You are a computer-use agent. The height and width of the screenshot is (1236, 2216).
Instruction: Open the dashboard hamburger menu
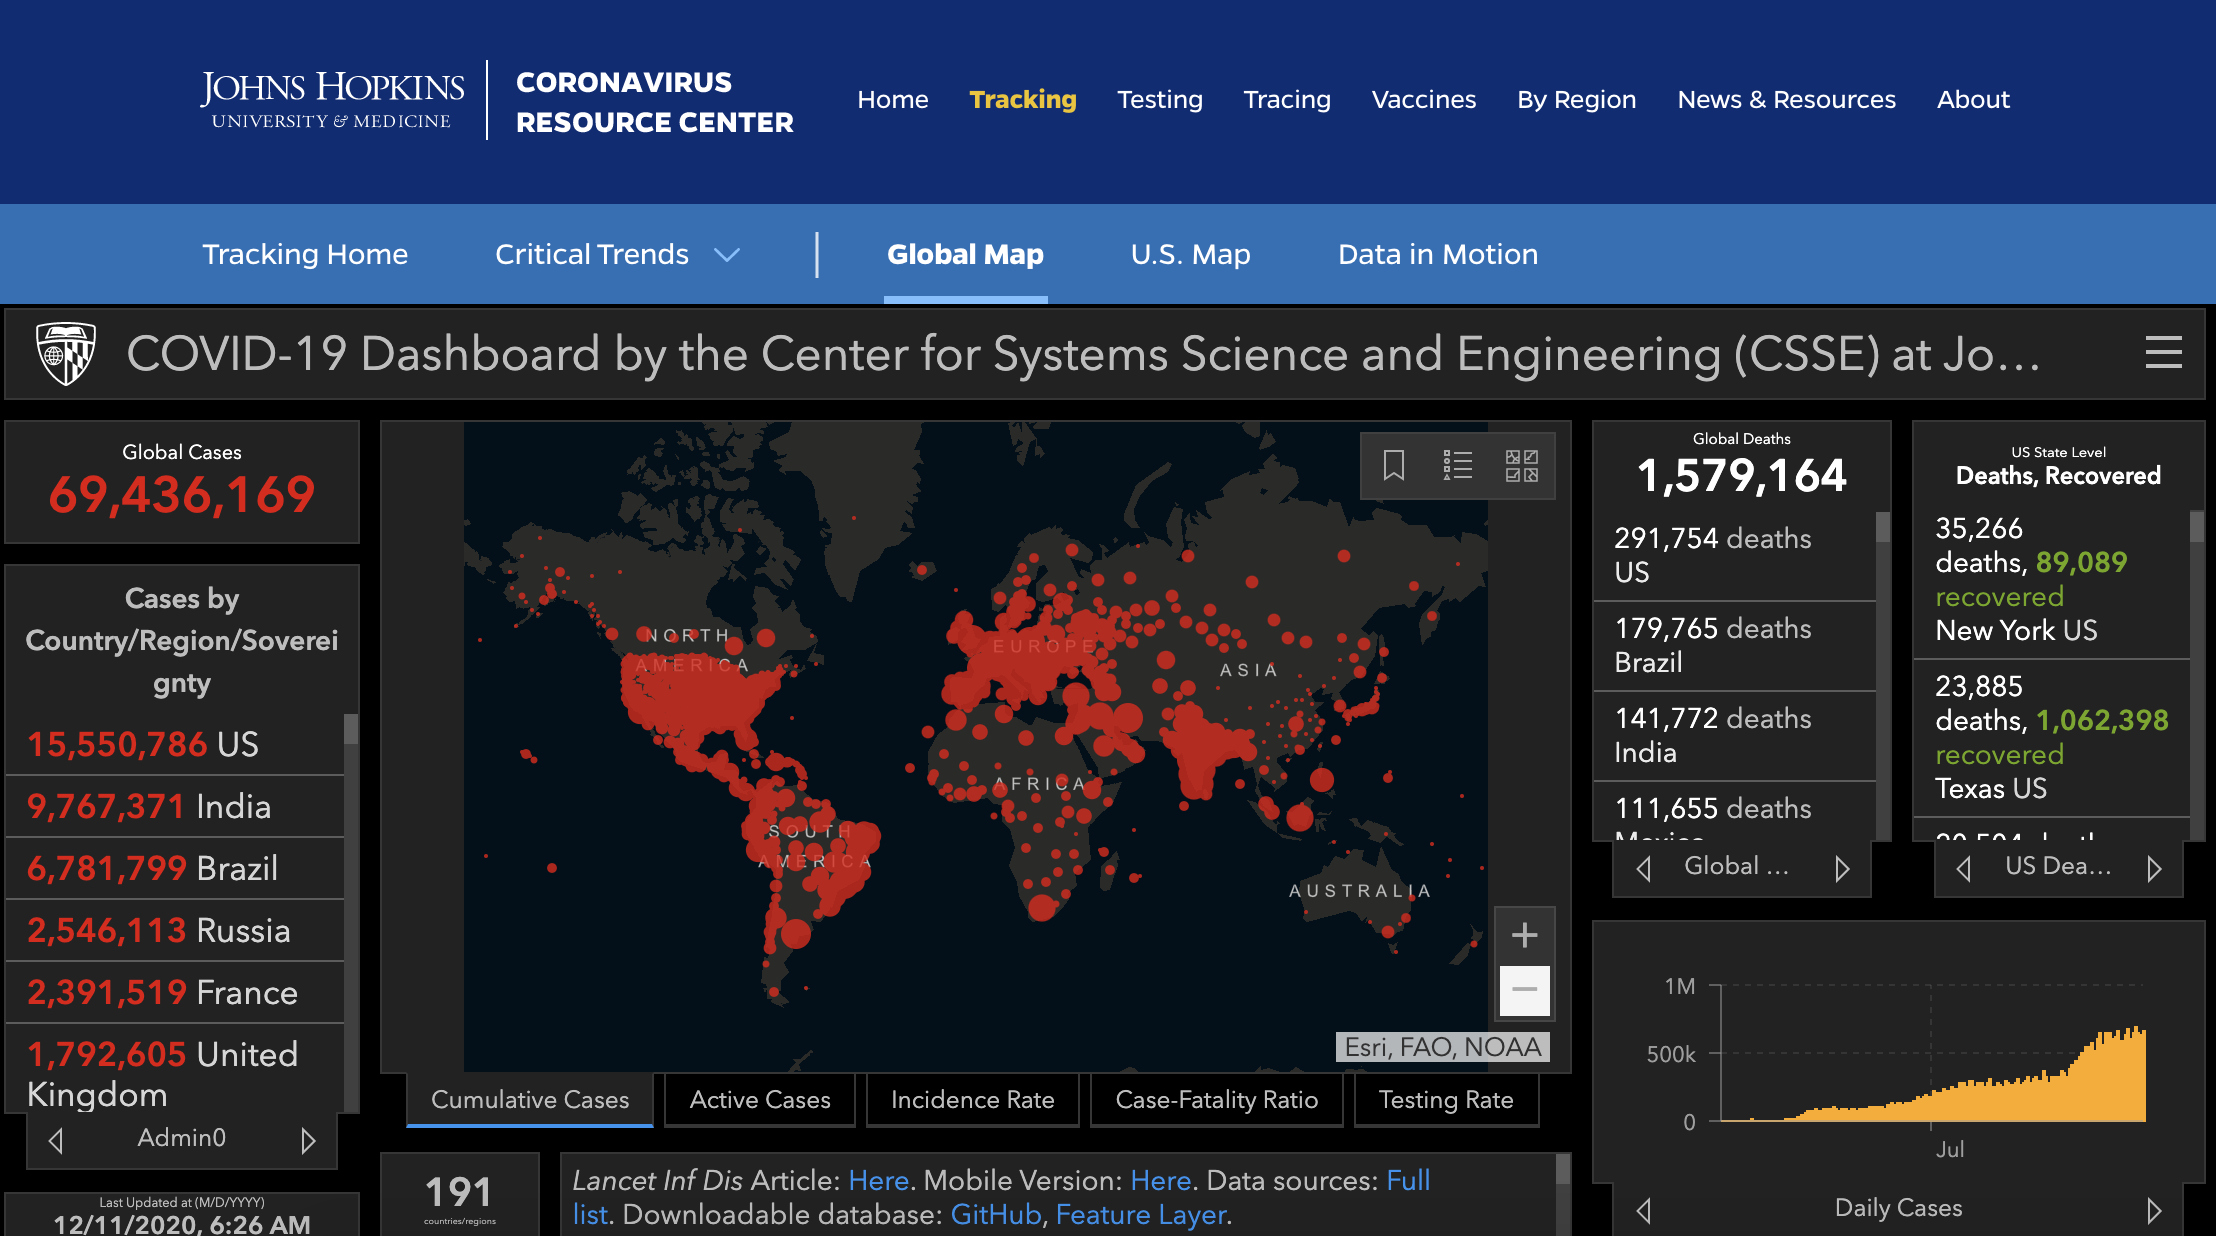[x=2163, y=353]
